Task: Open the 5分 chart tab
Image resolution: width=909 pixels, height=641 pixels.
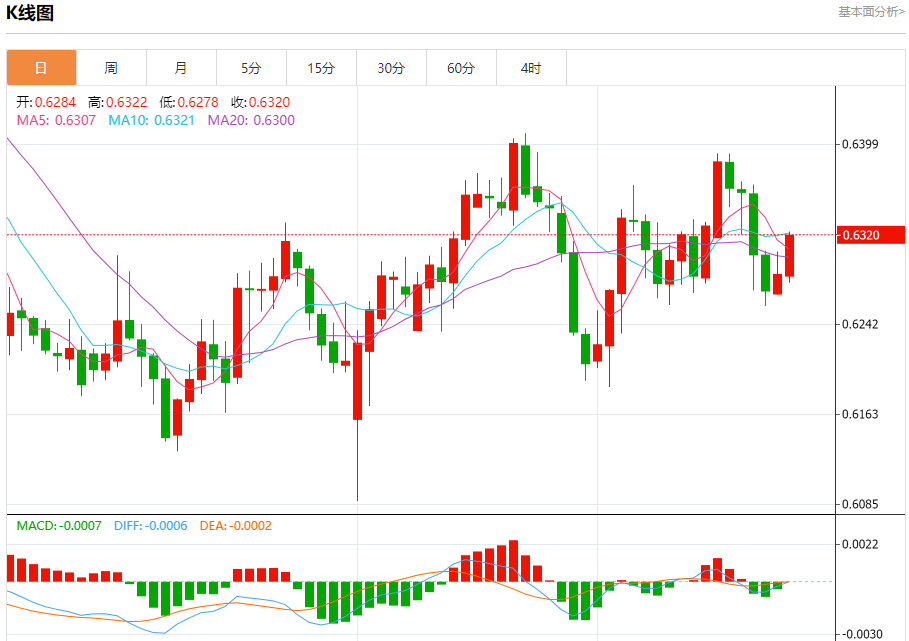Action: pos(251,68)
